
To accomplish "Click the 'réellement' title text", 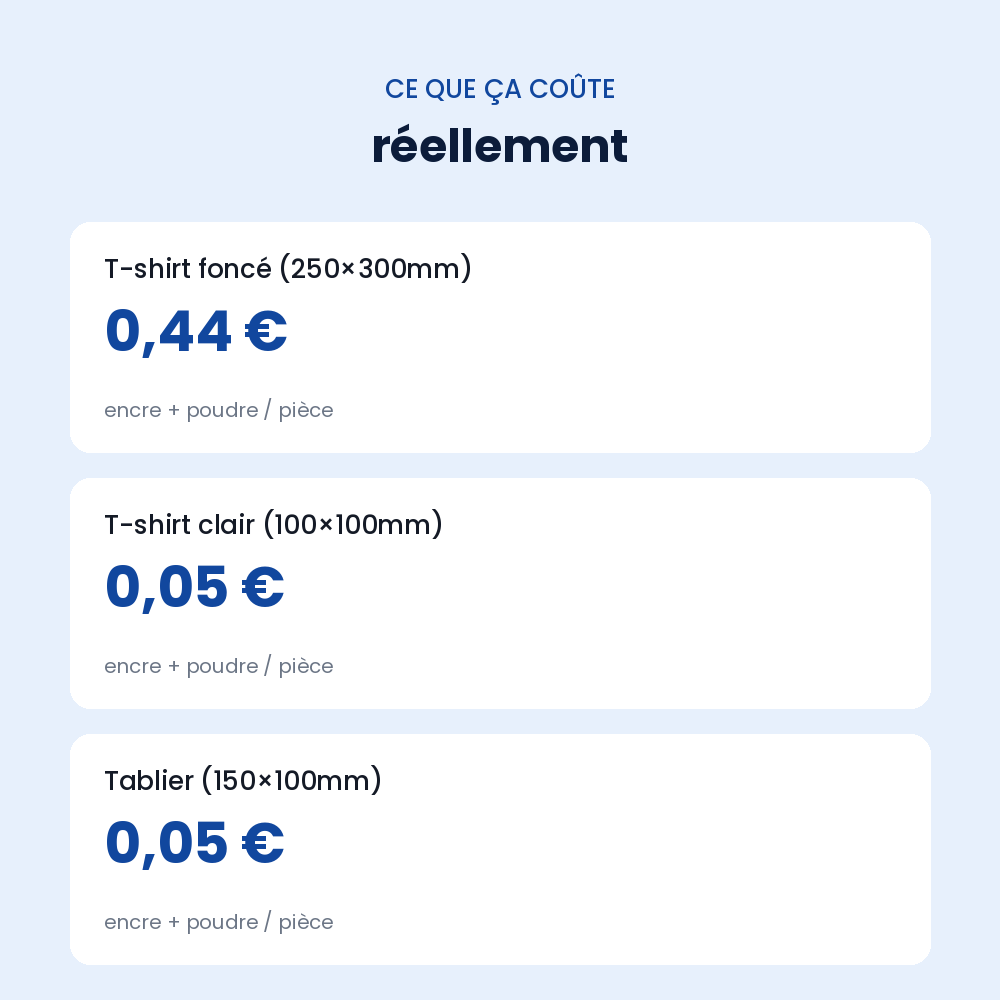I will click(x=500, y=146).
